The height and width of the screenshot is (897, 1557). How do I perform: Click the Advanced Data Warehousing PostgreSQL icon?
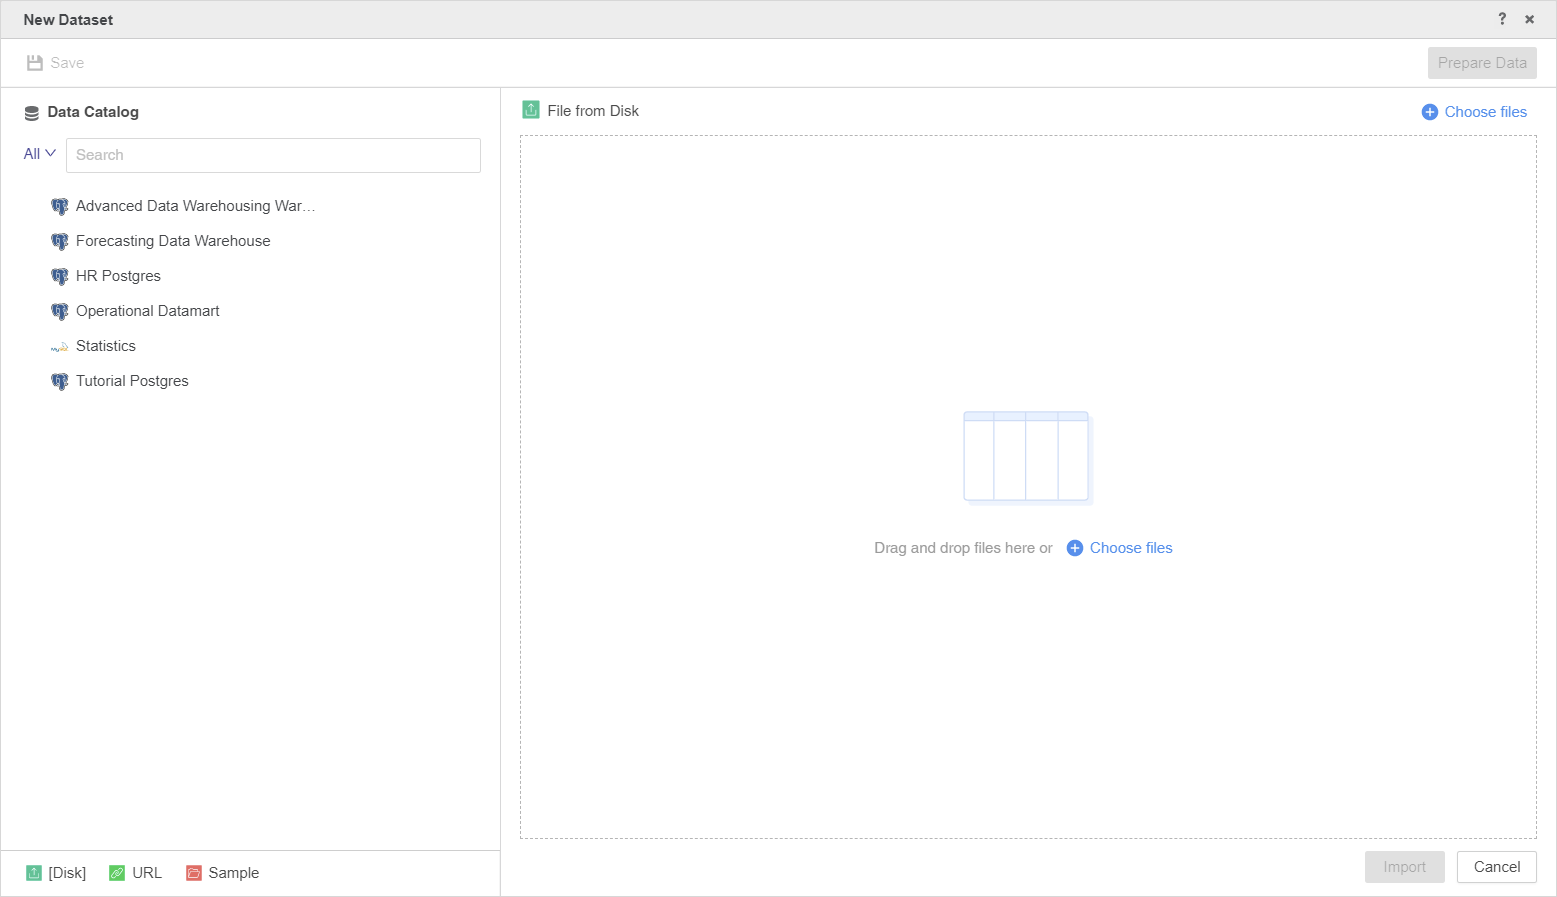coord(60,207)
